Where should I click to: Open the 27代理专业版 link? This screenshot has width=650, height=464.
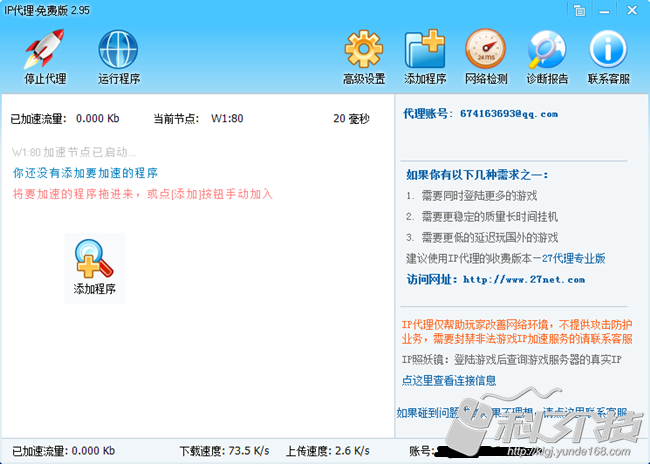[x=574, y=258]
